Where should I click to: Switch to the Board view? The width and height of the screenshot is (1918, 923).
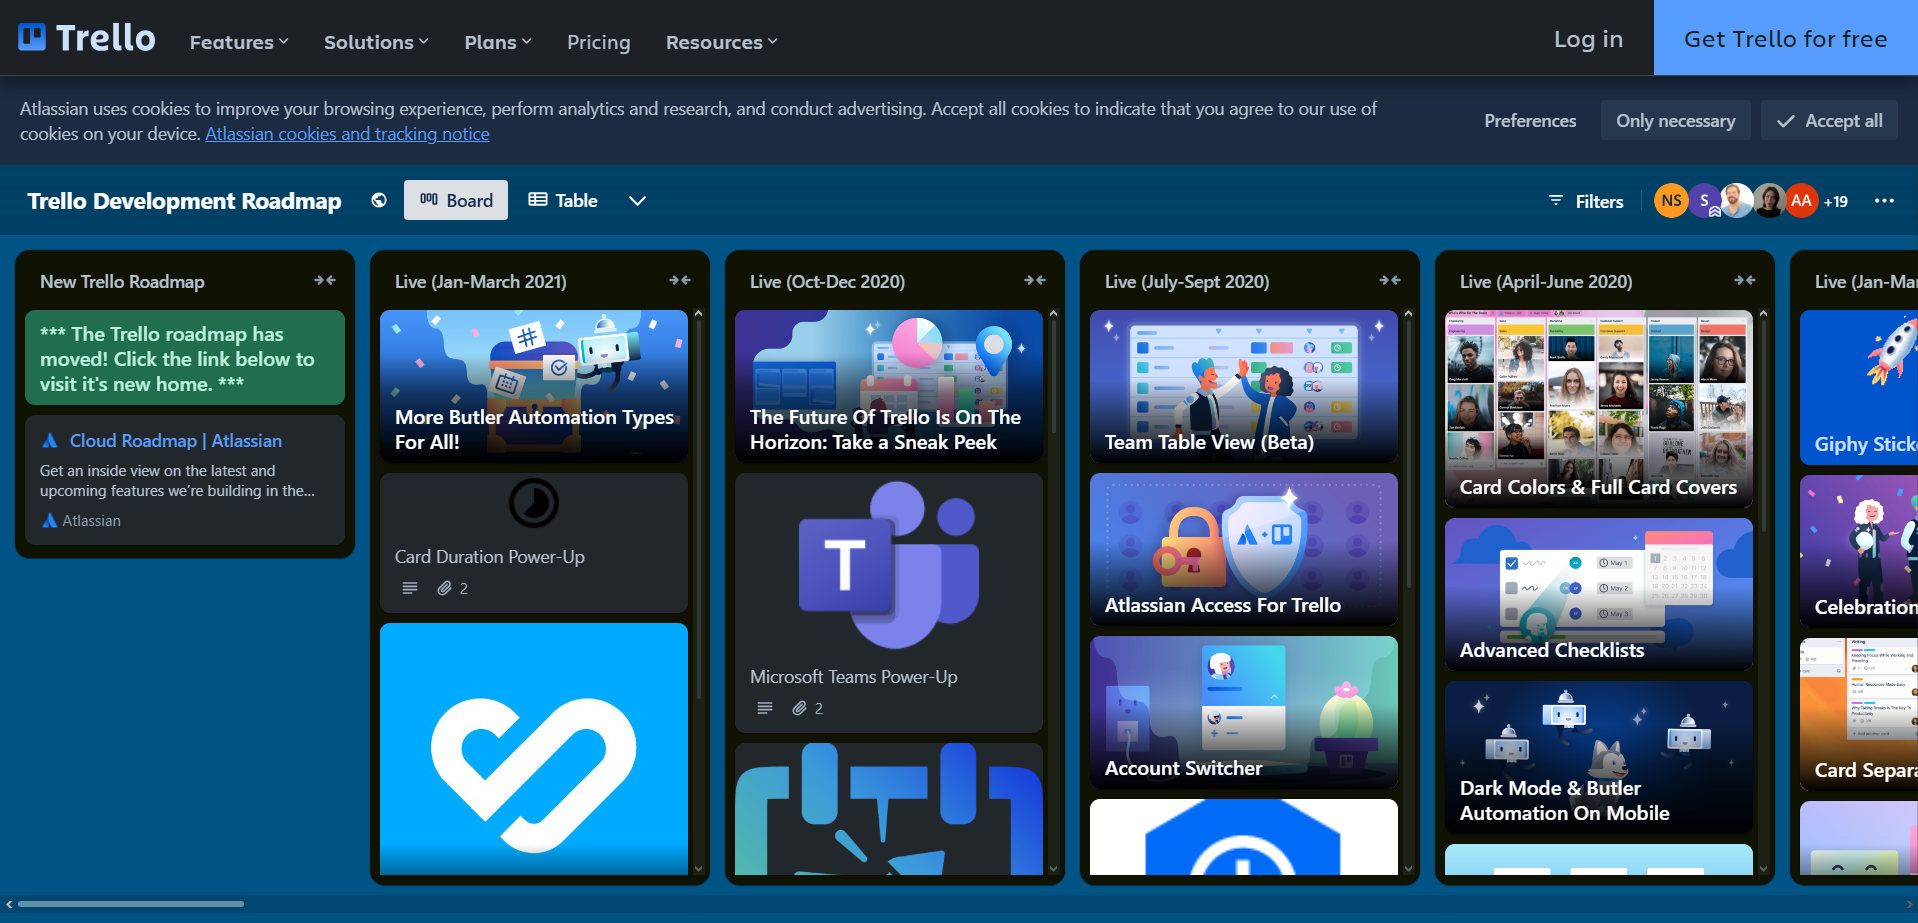(456, 200)
